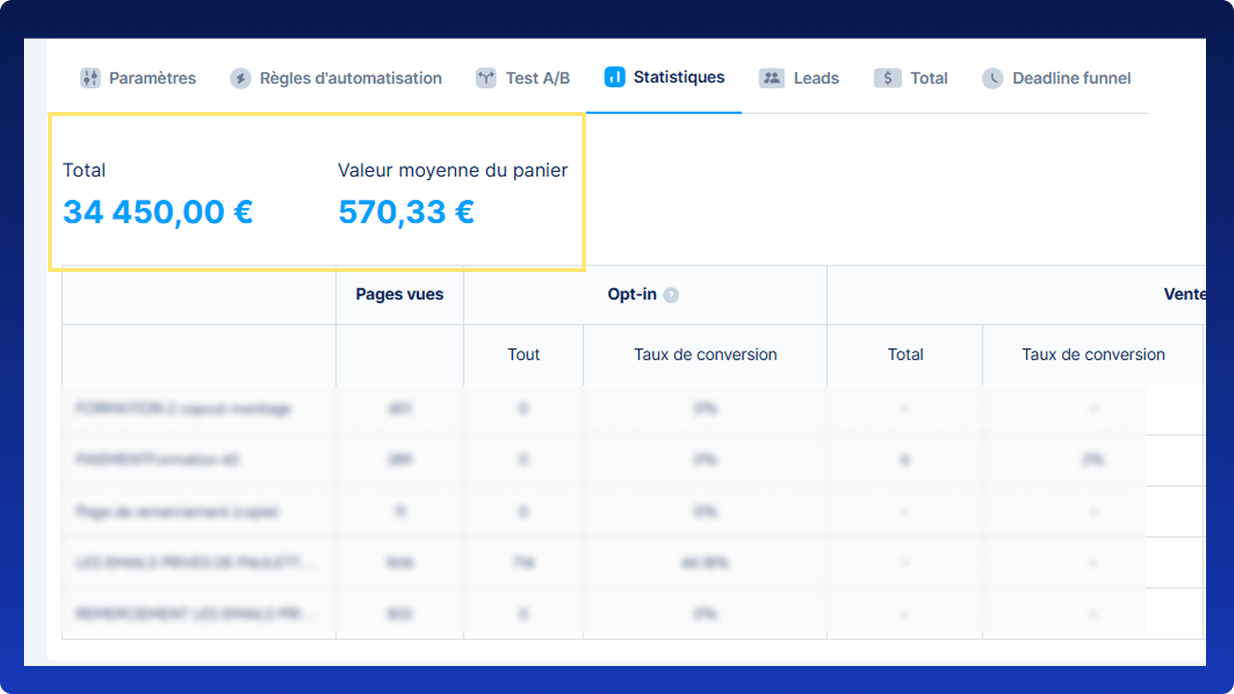Click the 34 450,00 € total amount
The width and height of the screenshot is (1234, 694).
click(158, 212)
